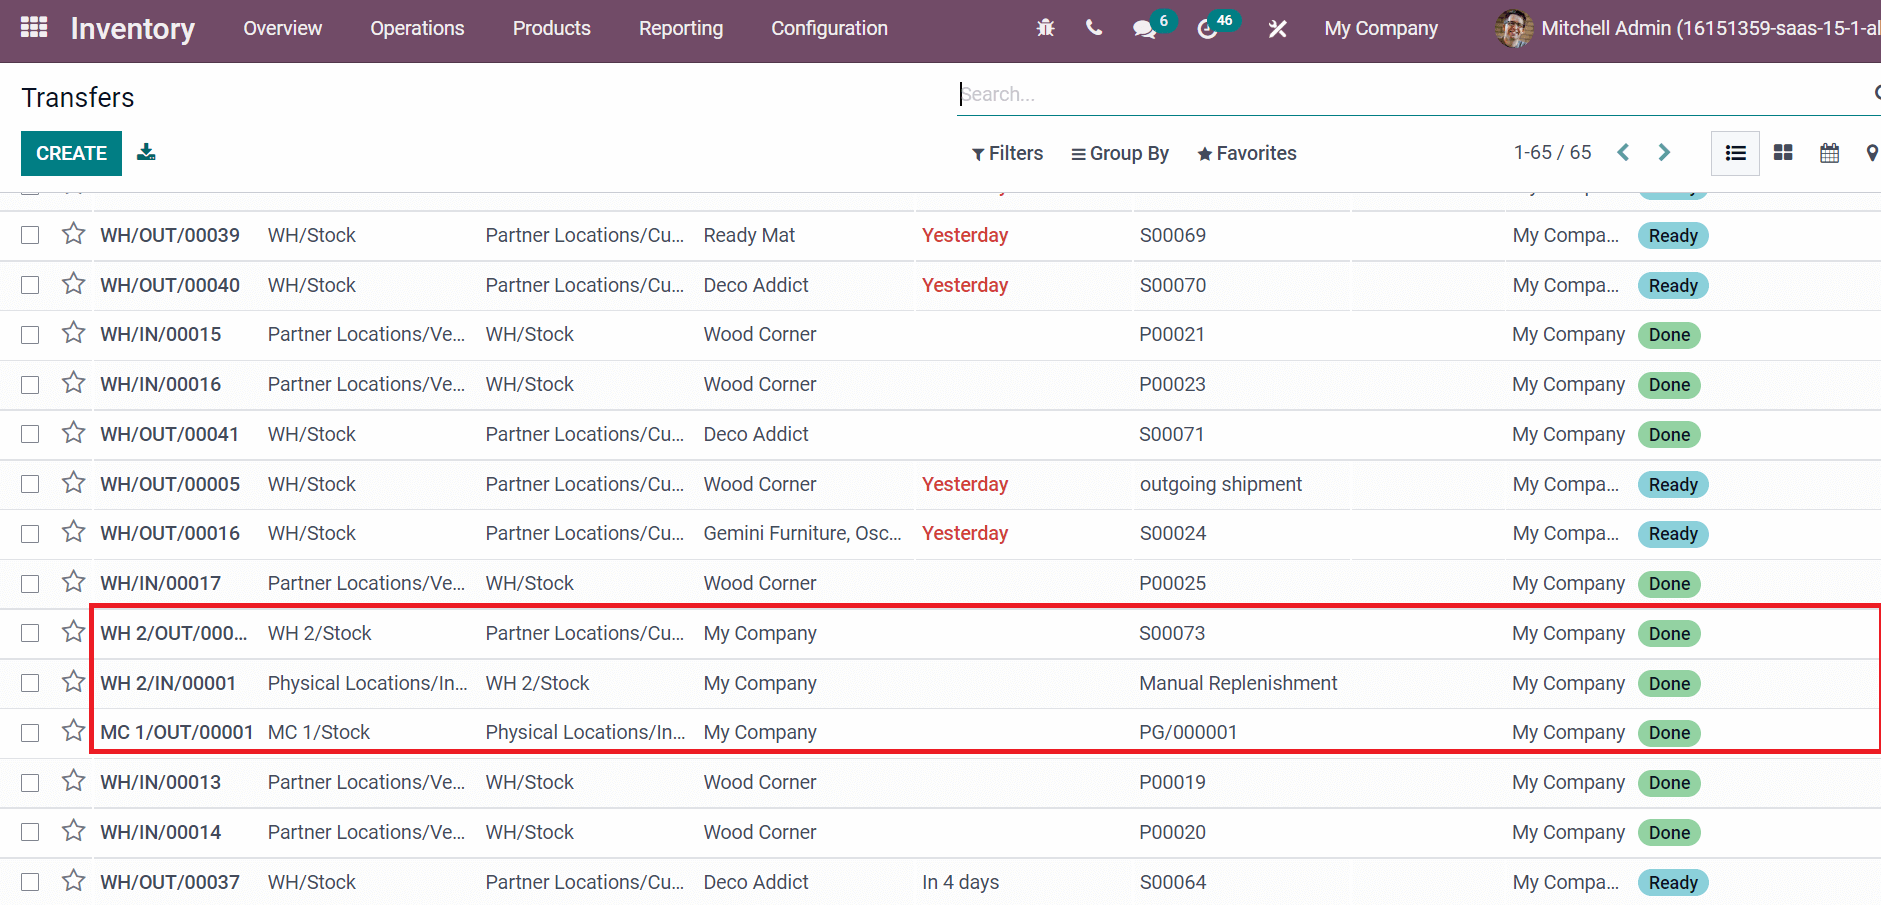Open activities clock showing 46
1881x905 pixels.
[x=1216, y=27]
